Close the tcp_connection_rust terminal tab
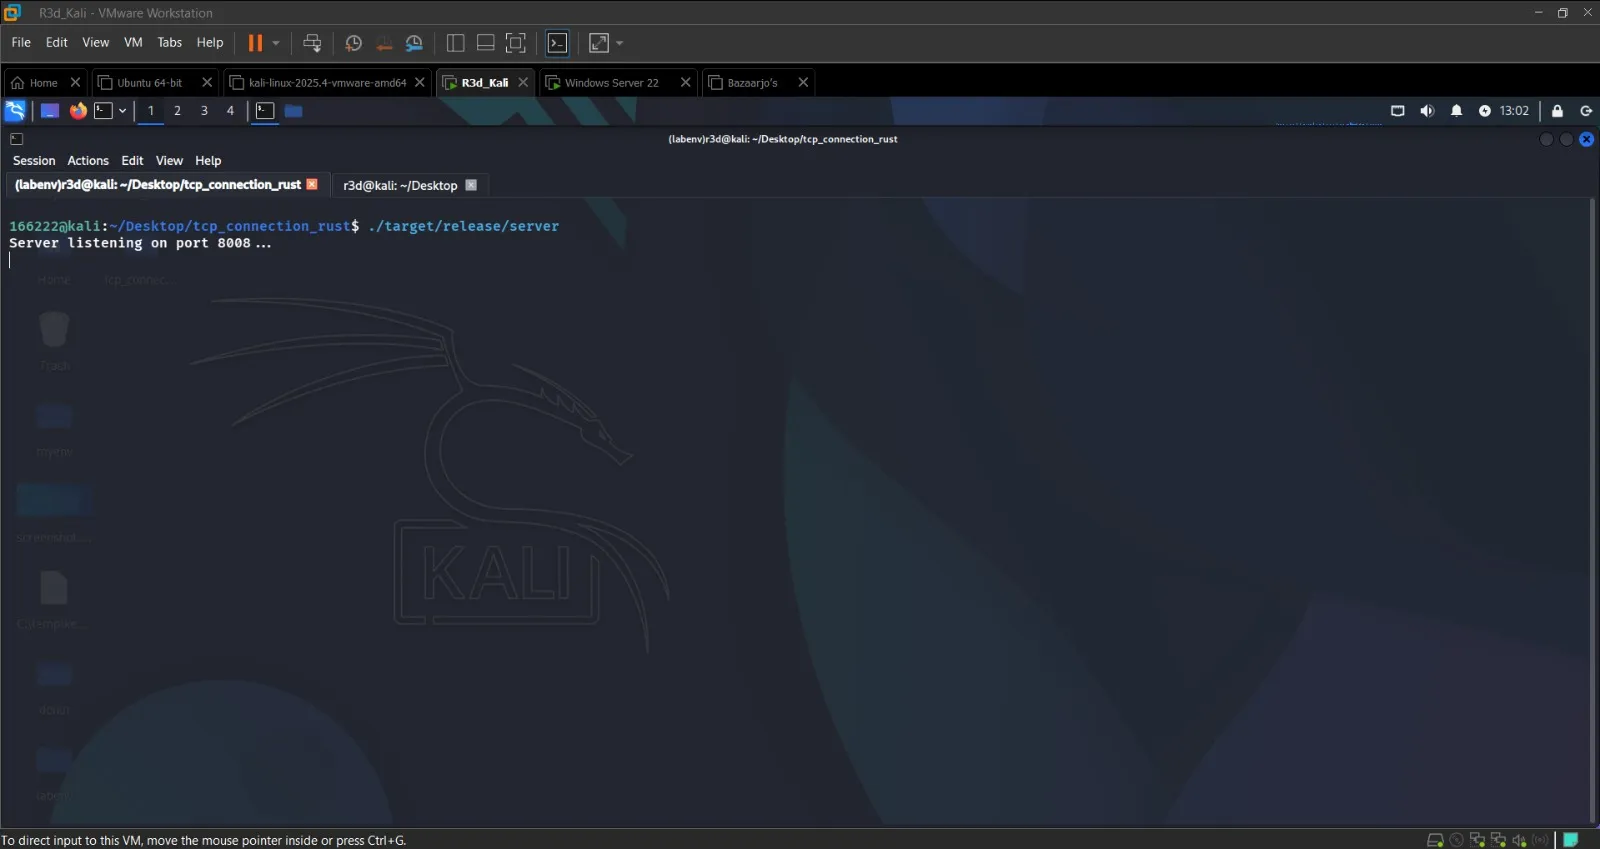Viewport: 1600px width, 849px height. 312,184
